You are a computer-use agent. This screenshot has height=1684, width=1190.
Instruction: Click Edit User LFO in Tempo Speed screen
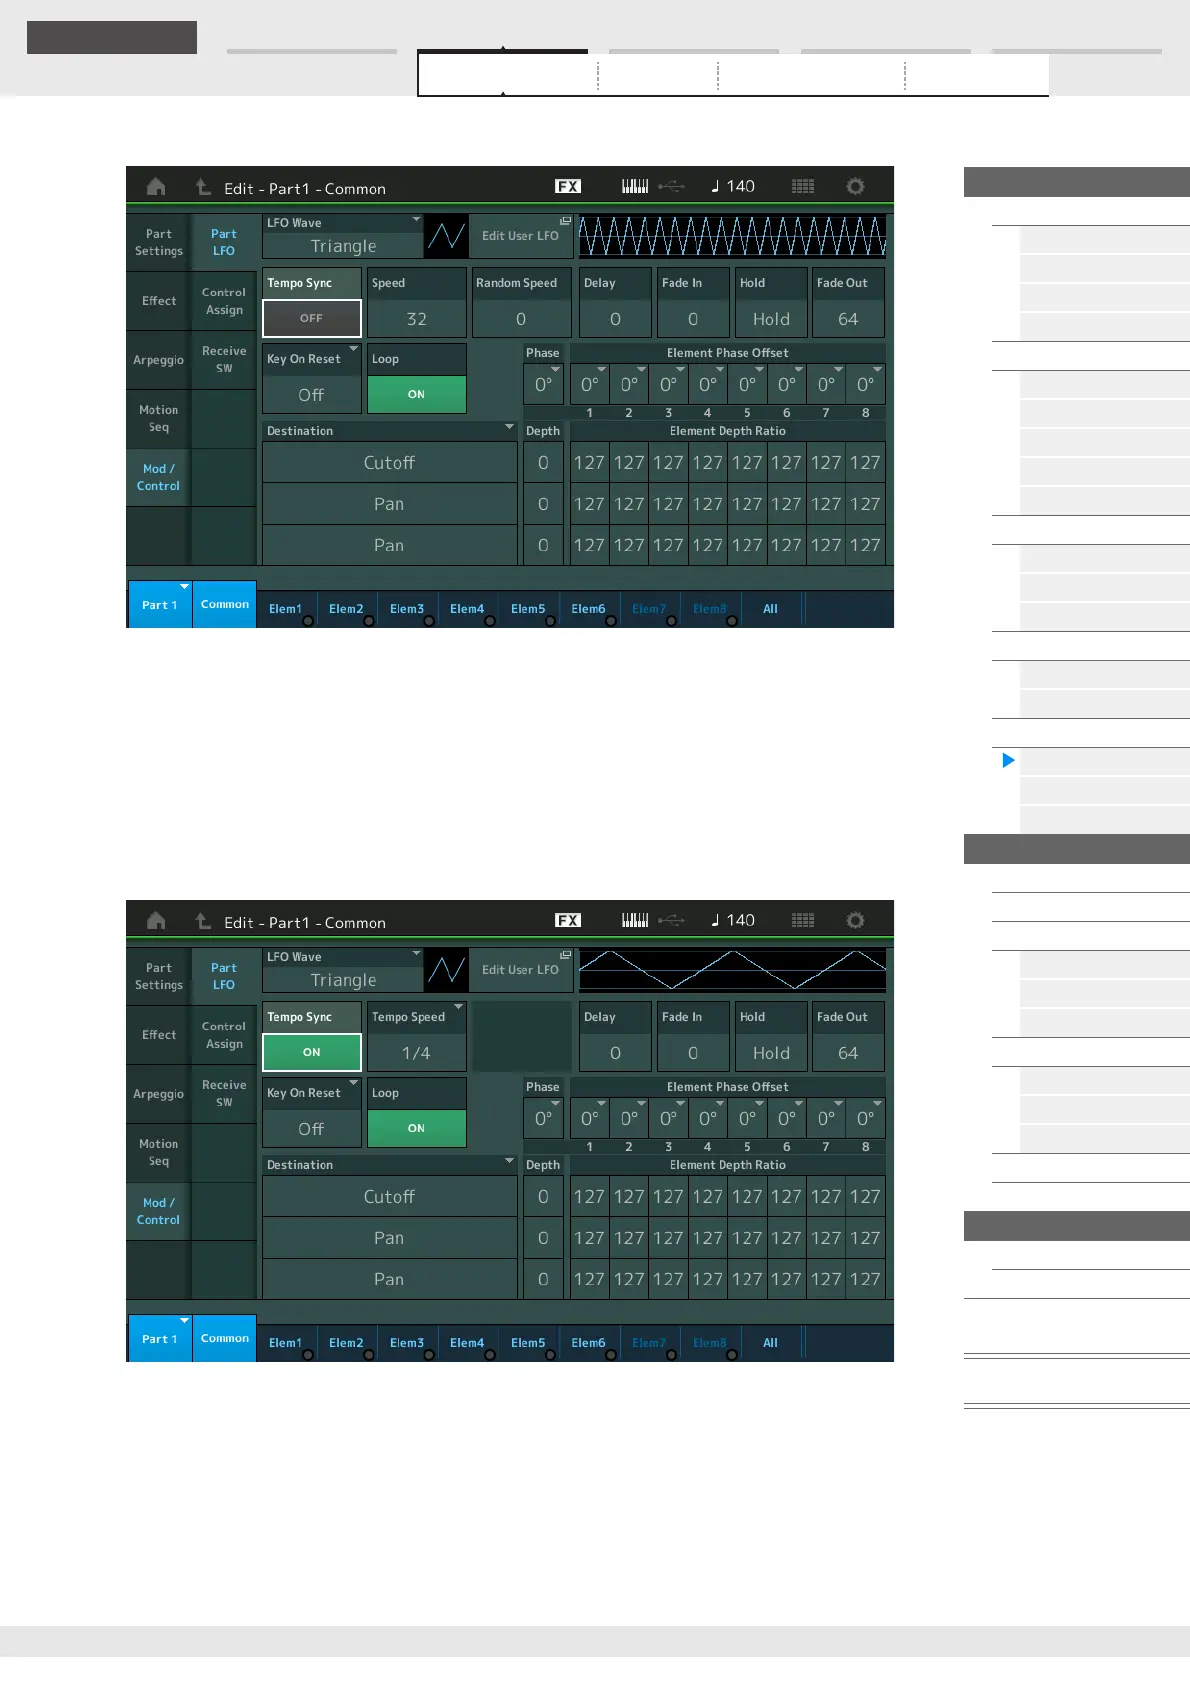pyautogui.click(x=521, y=970)
